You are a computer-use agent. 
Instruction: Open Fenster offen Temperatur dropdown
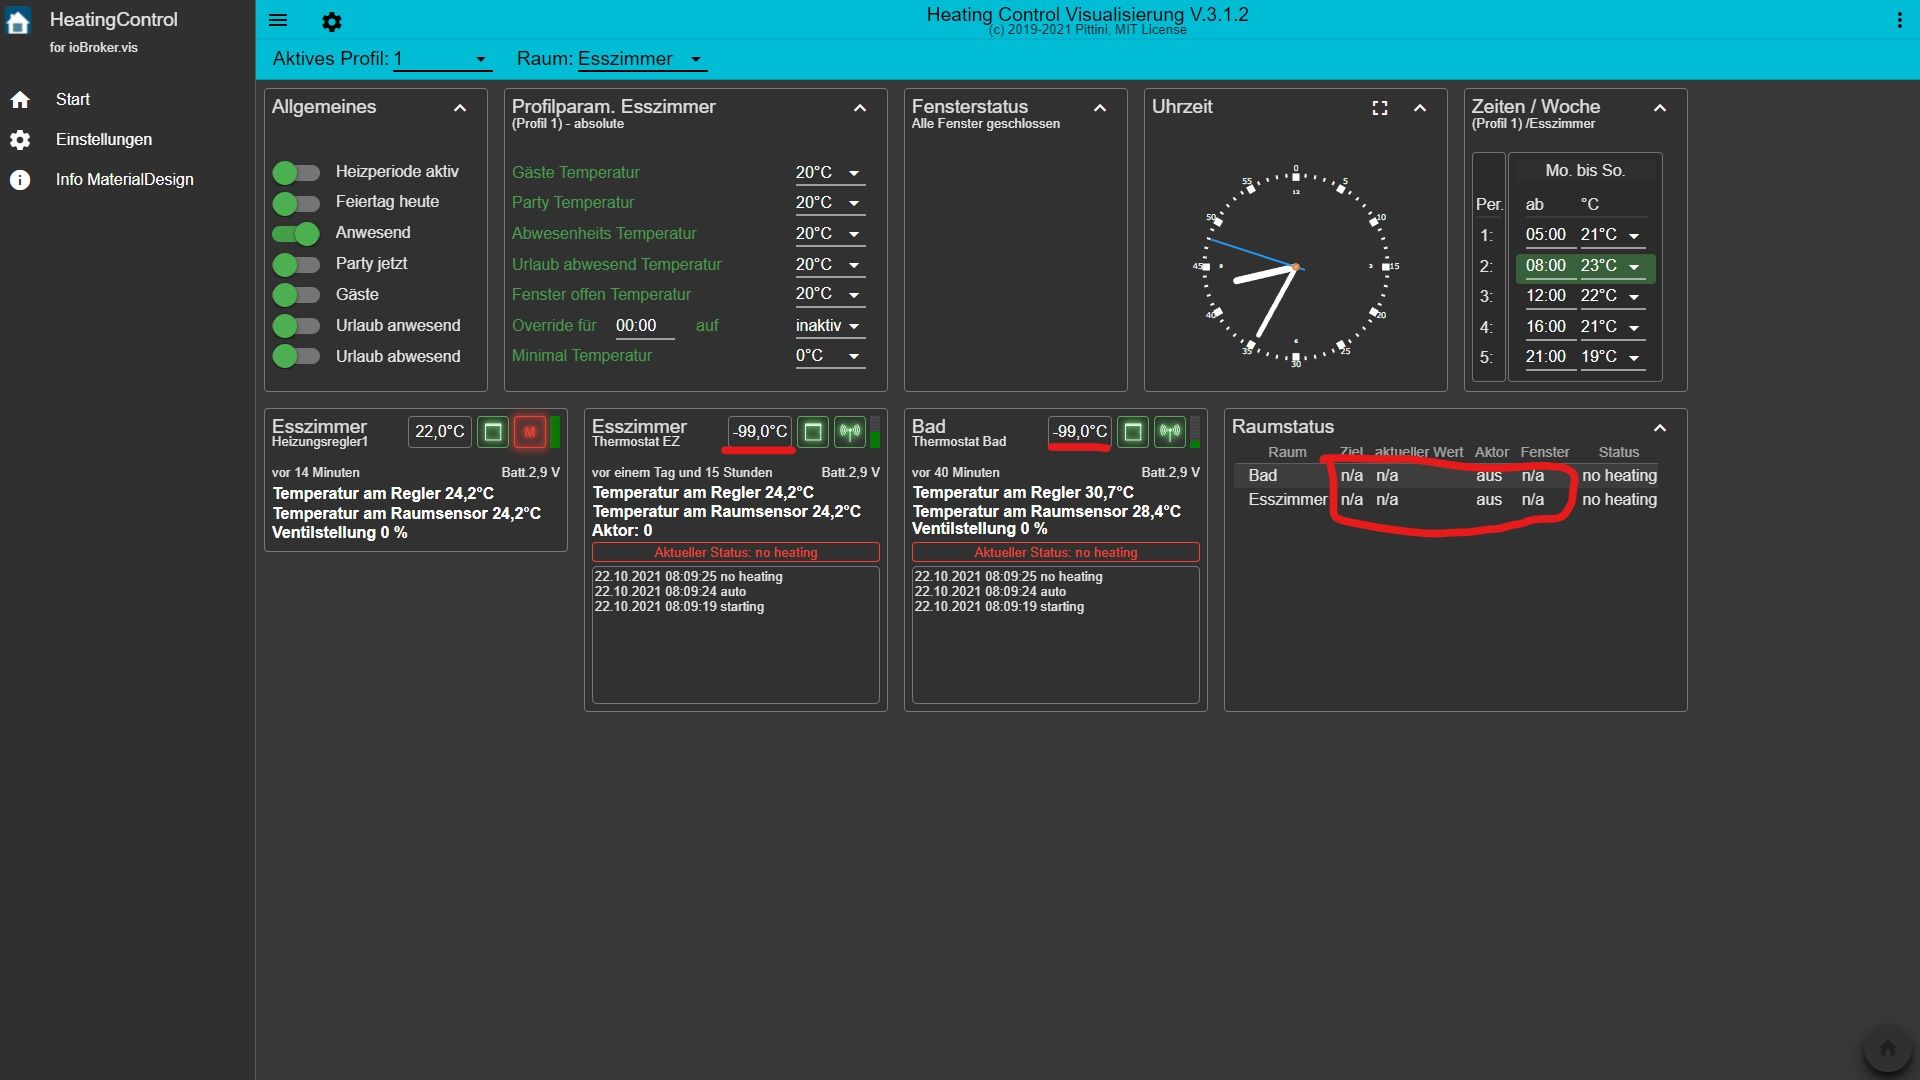[829, 294]
